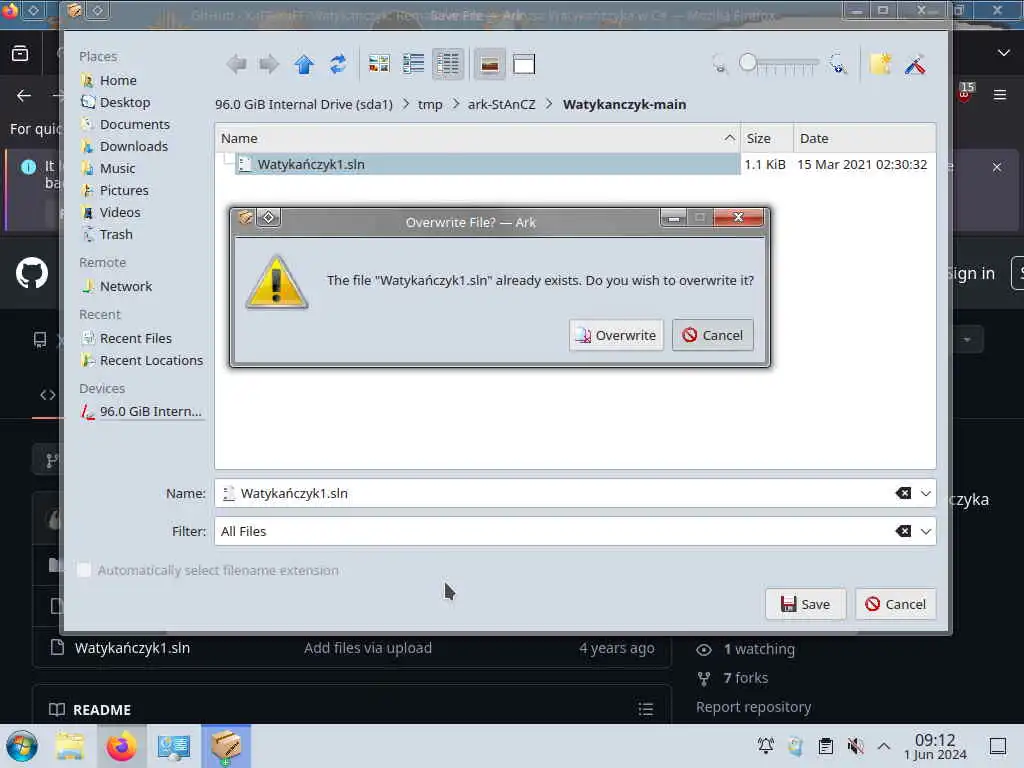Clear the Name field text
Image resolution: width=1024 pixels, height=768 pixels.
[903, 494]
